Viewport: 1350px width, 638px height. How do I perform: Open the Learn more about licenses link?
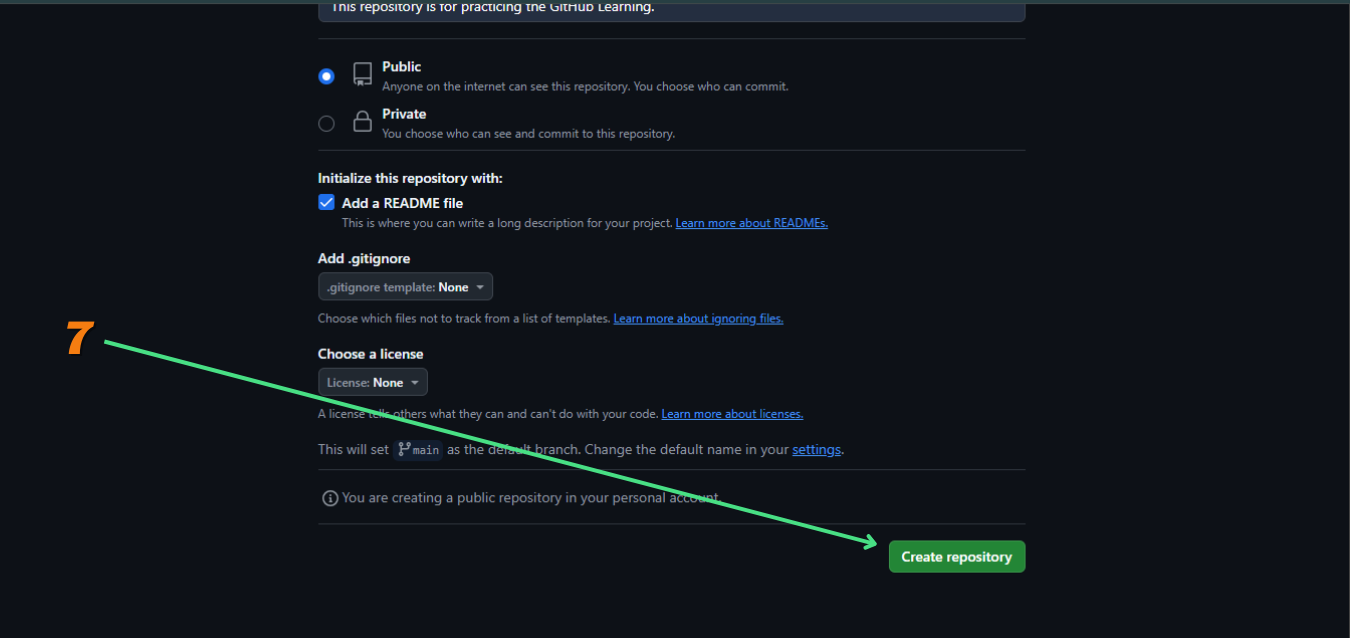point(732,414)
